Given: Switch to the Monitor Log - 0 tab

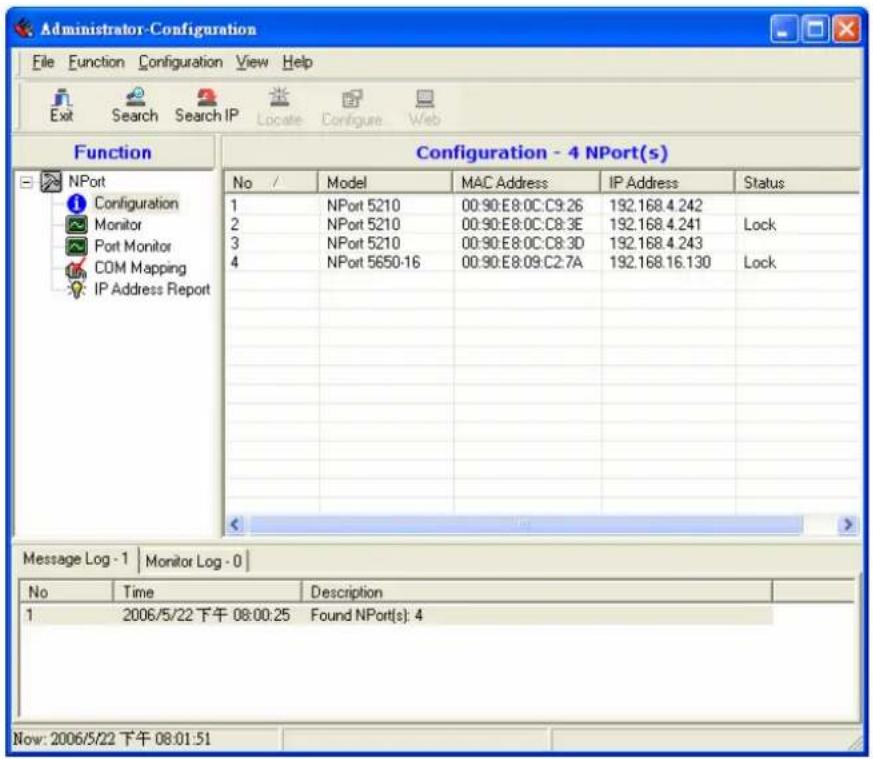Looking at the screenshot, I should click(194, 561).
